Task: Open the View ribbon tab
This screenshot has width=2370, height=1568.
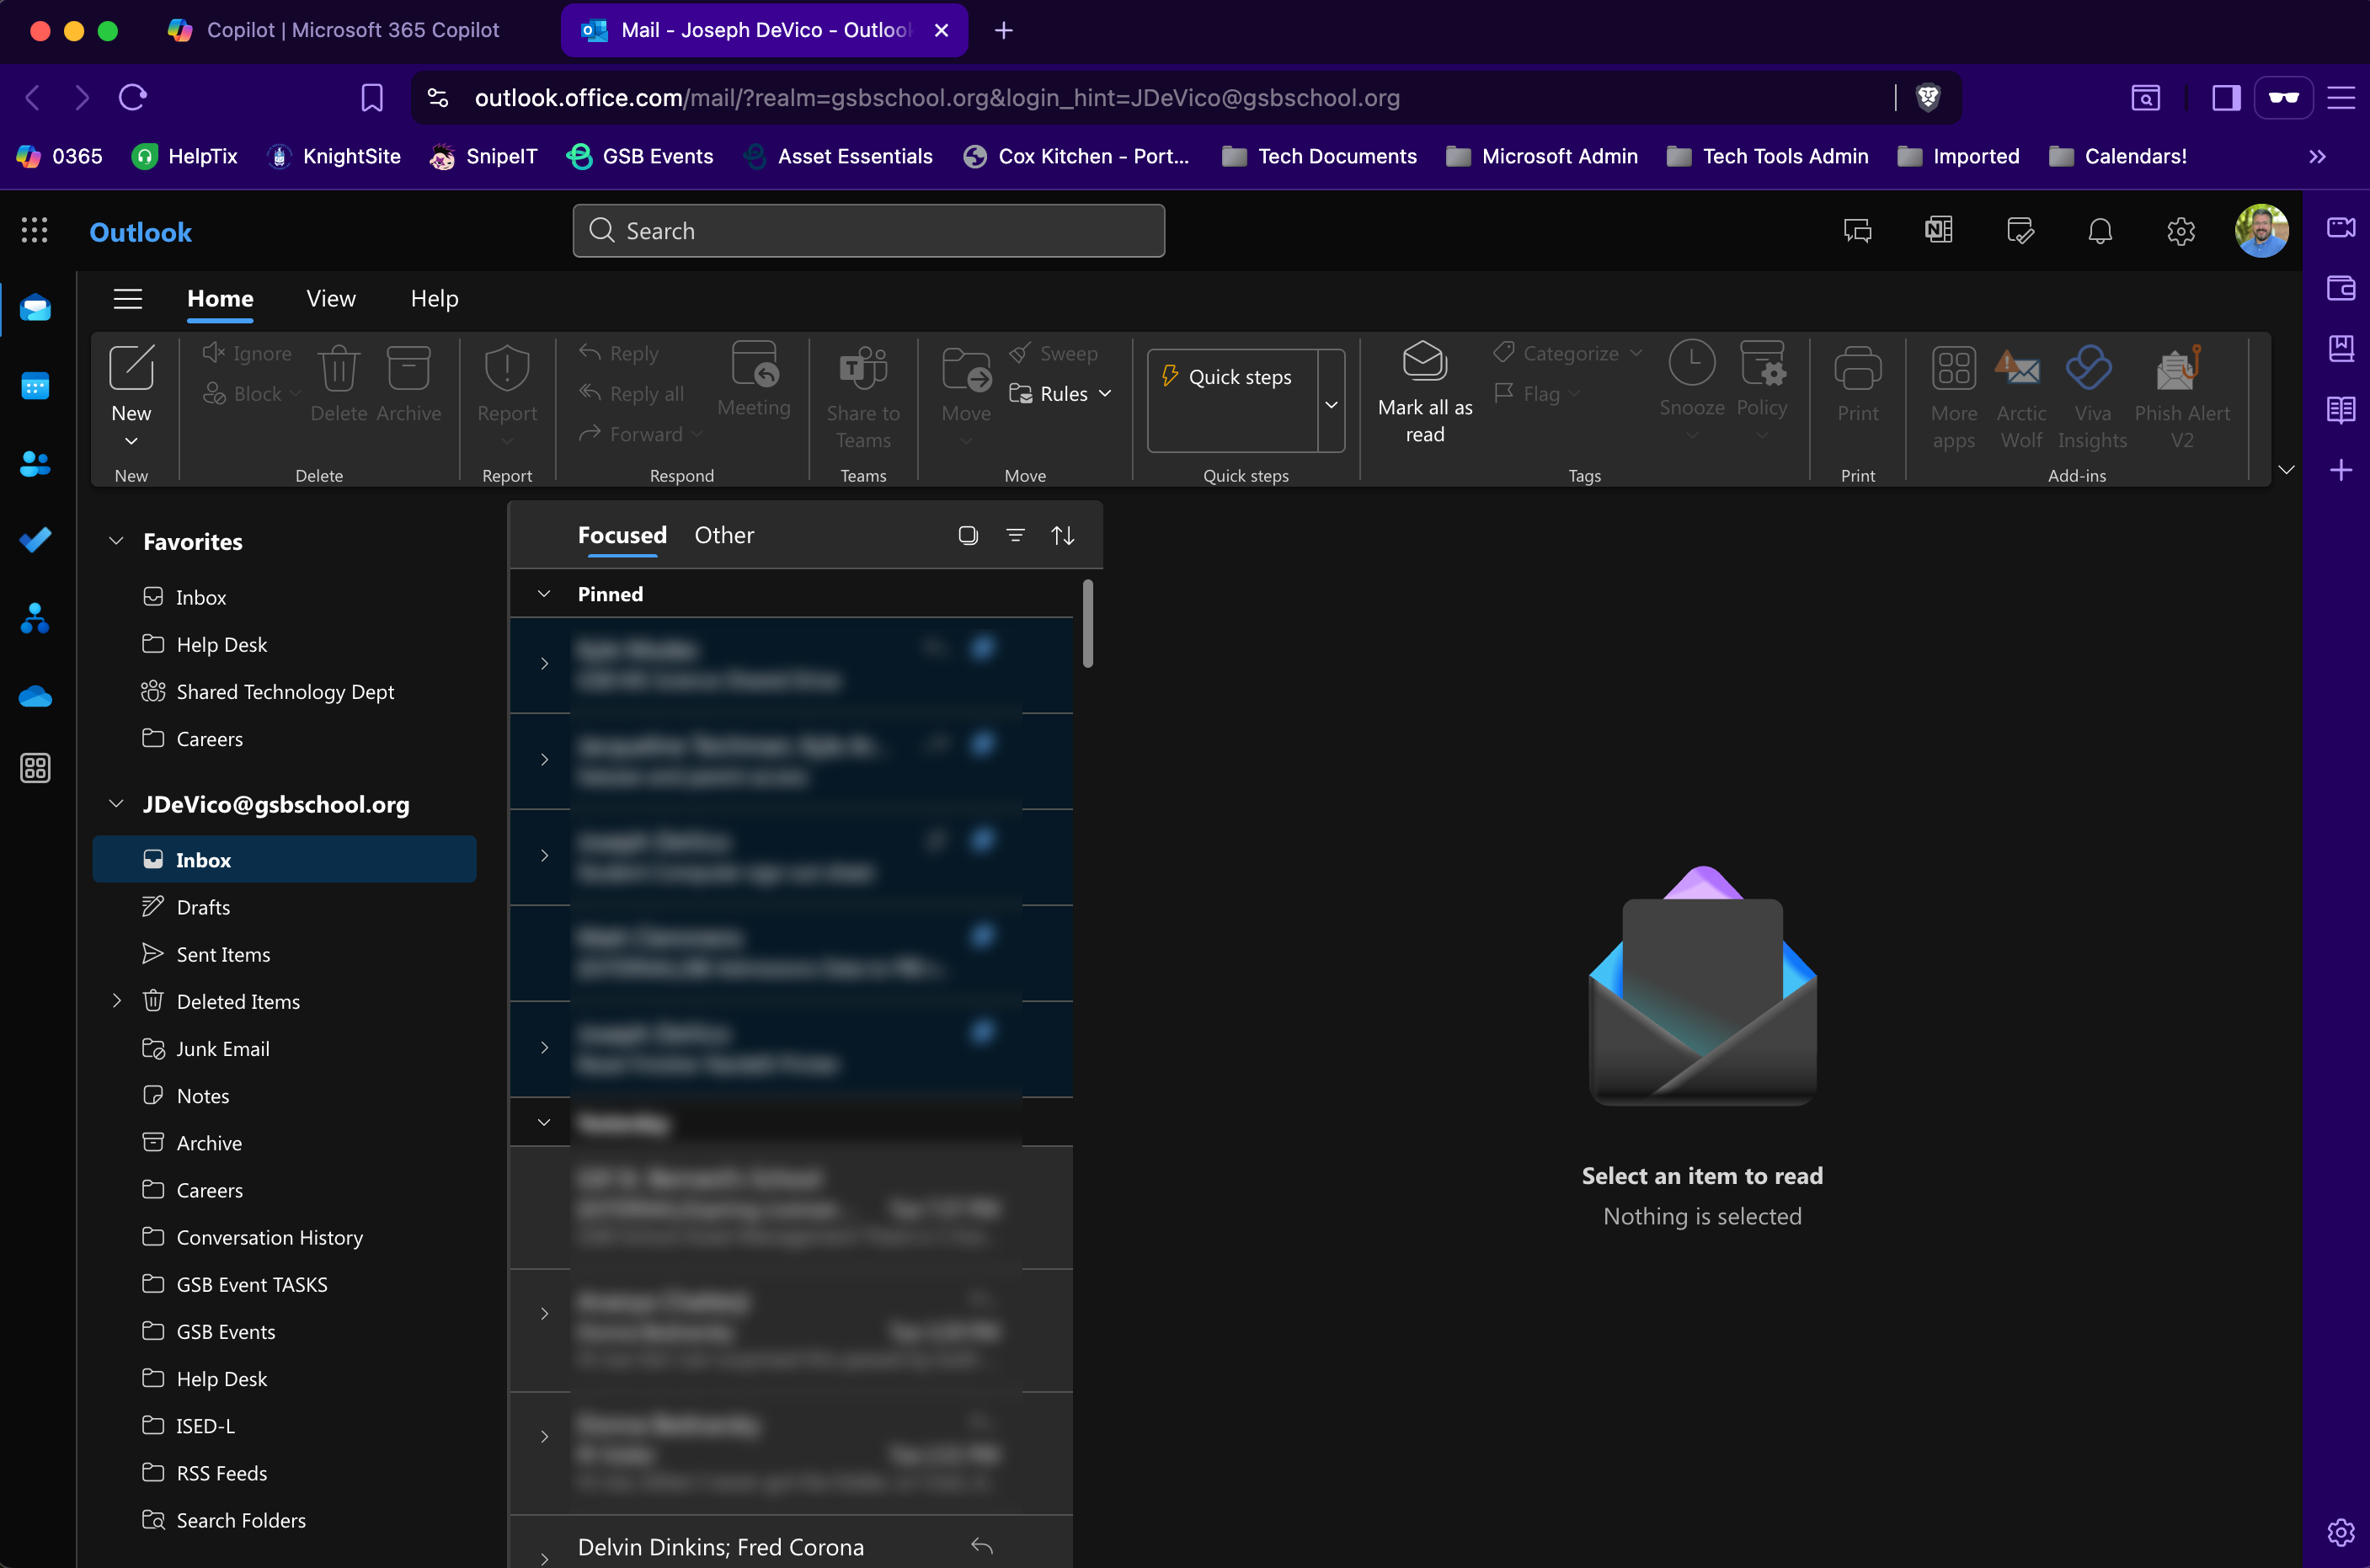Action: click(331, 299)
